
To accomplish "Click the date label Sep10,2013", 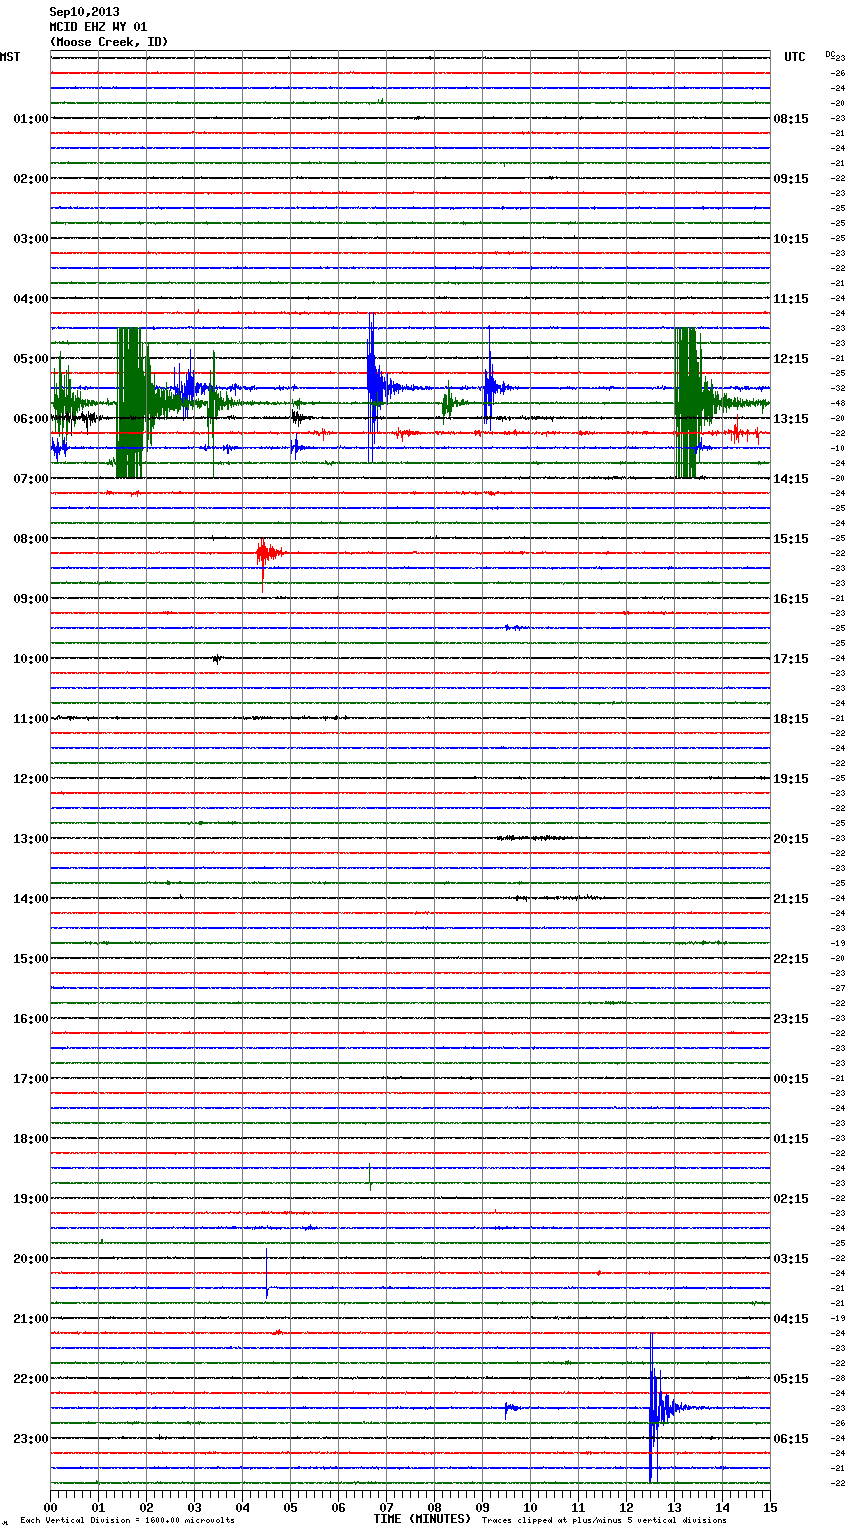I will (84, 12).
